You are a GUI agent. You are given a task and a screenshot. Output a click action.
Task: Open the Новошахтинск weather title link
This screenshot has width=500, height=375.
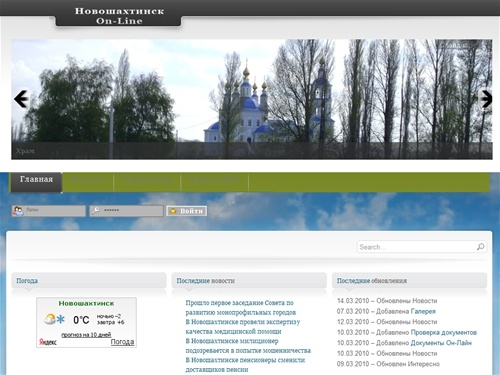(86, 303)
